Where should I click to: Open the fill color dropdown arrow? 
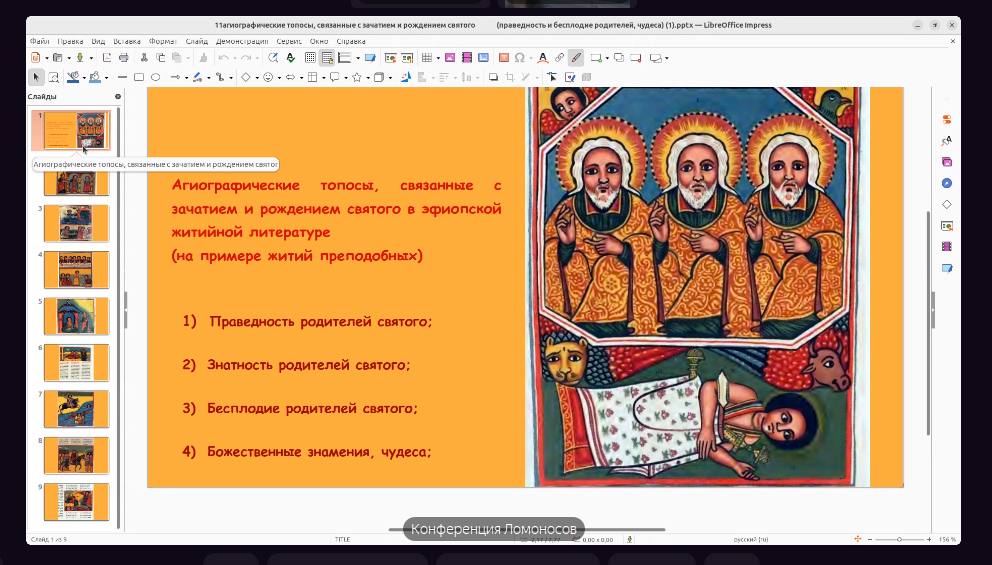point(106,78)
